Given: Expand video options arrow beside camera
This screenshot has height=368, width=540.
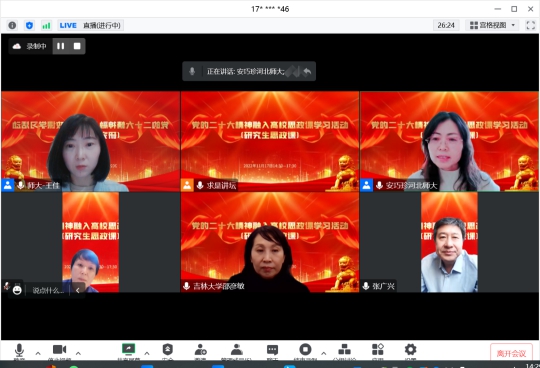Looking at the screenshot, I should click(78, 353).
